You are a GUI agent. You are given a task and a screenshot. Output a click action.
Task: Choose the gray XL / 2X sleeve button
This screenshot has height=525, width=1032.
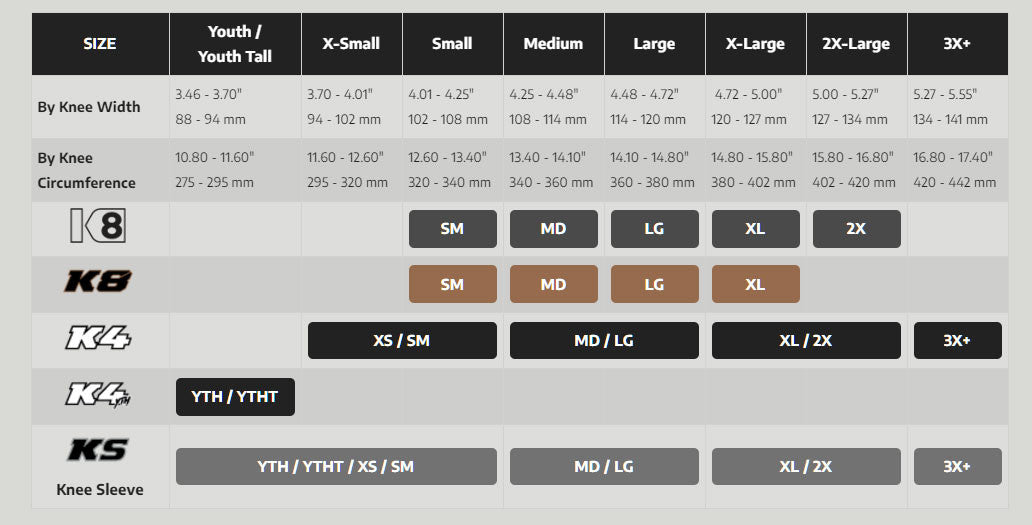[806, 466]
